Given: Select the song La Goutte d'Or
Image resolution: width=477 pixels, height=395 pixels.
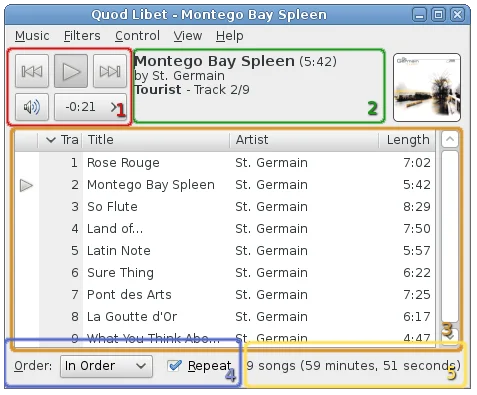Looking at the screenshot, I should (x=225, y=317).
